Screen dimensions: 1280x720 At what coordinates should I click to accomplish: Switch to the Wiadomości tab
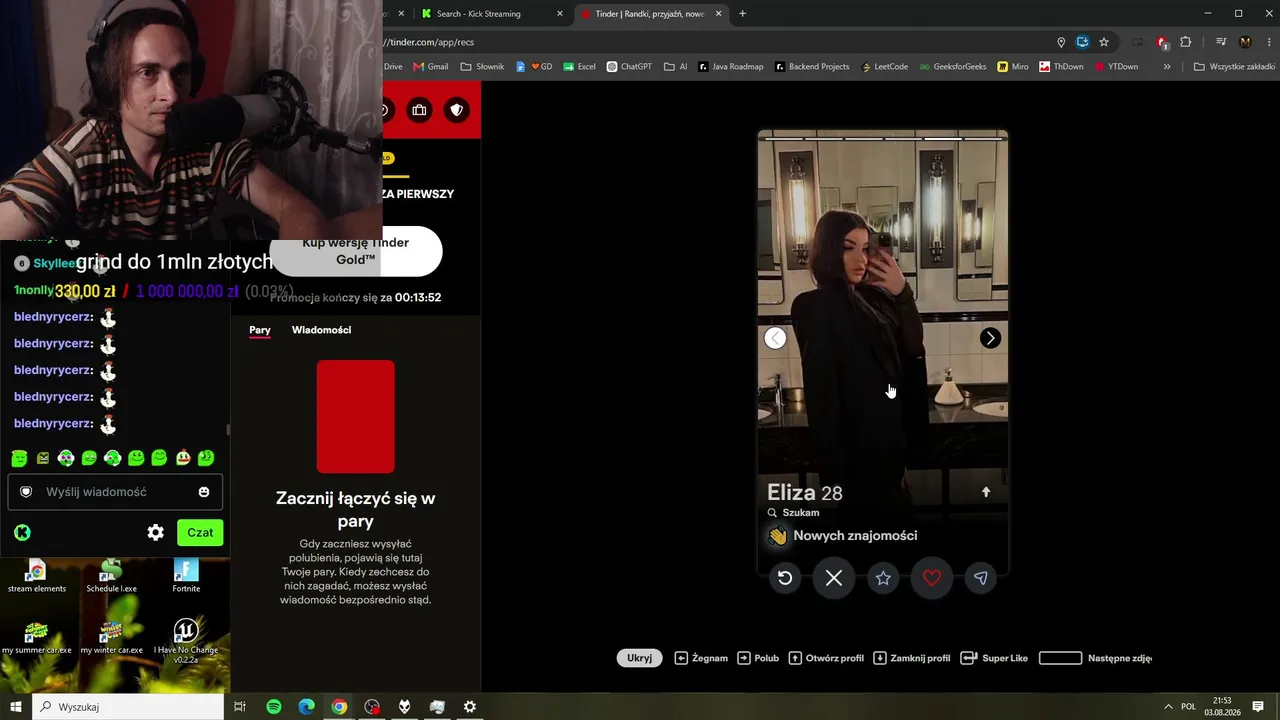tap(321, 330)
